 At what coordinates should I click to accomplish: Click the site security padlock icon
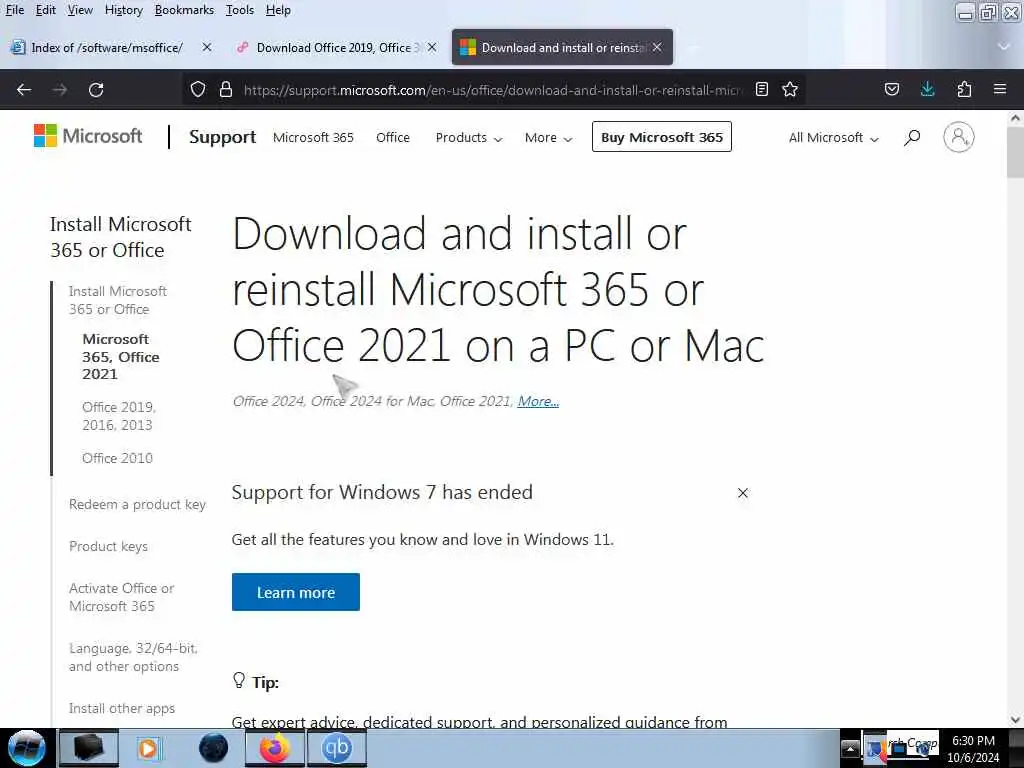pyautogui.click(x=226, y=89)
